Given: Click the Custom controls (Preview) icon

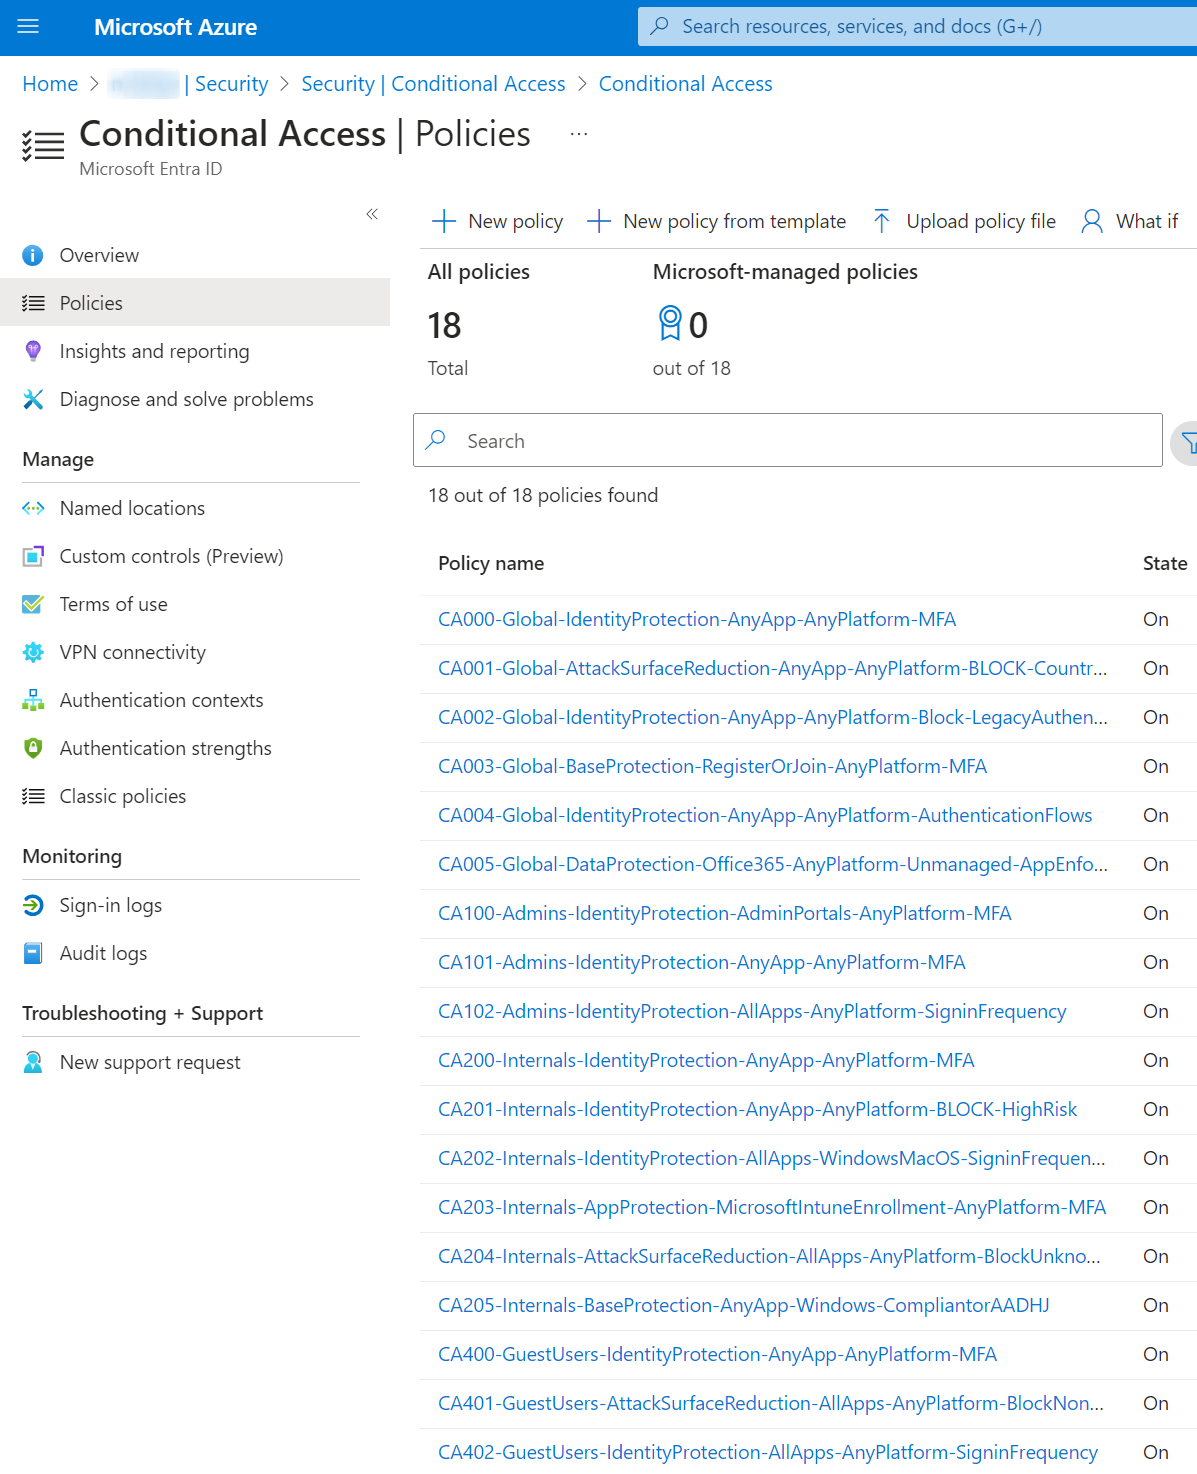Looking at the screenshot, I should [x=33, y=557].
